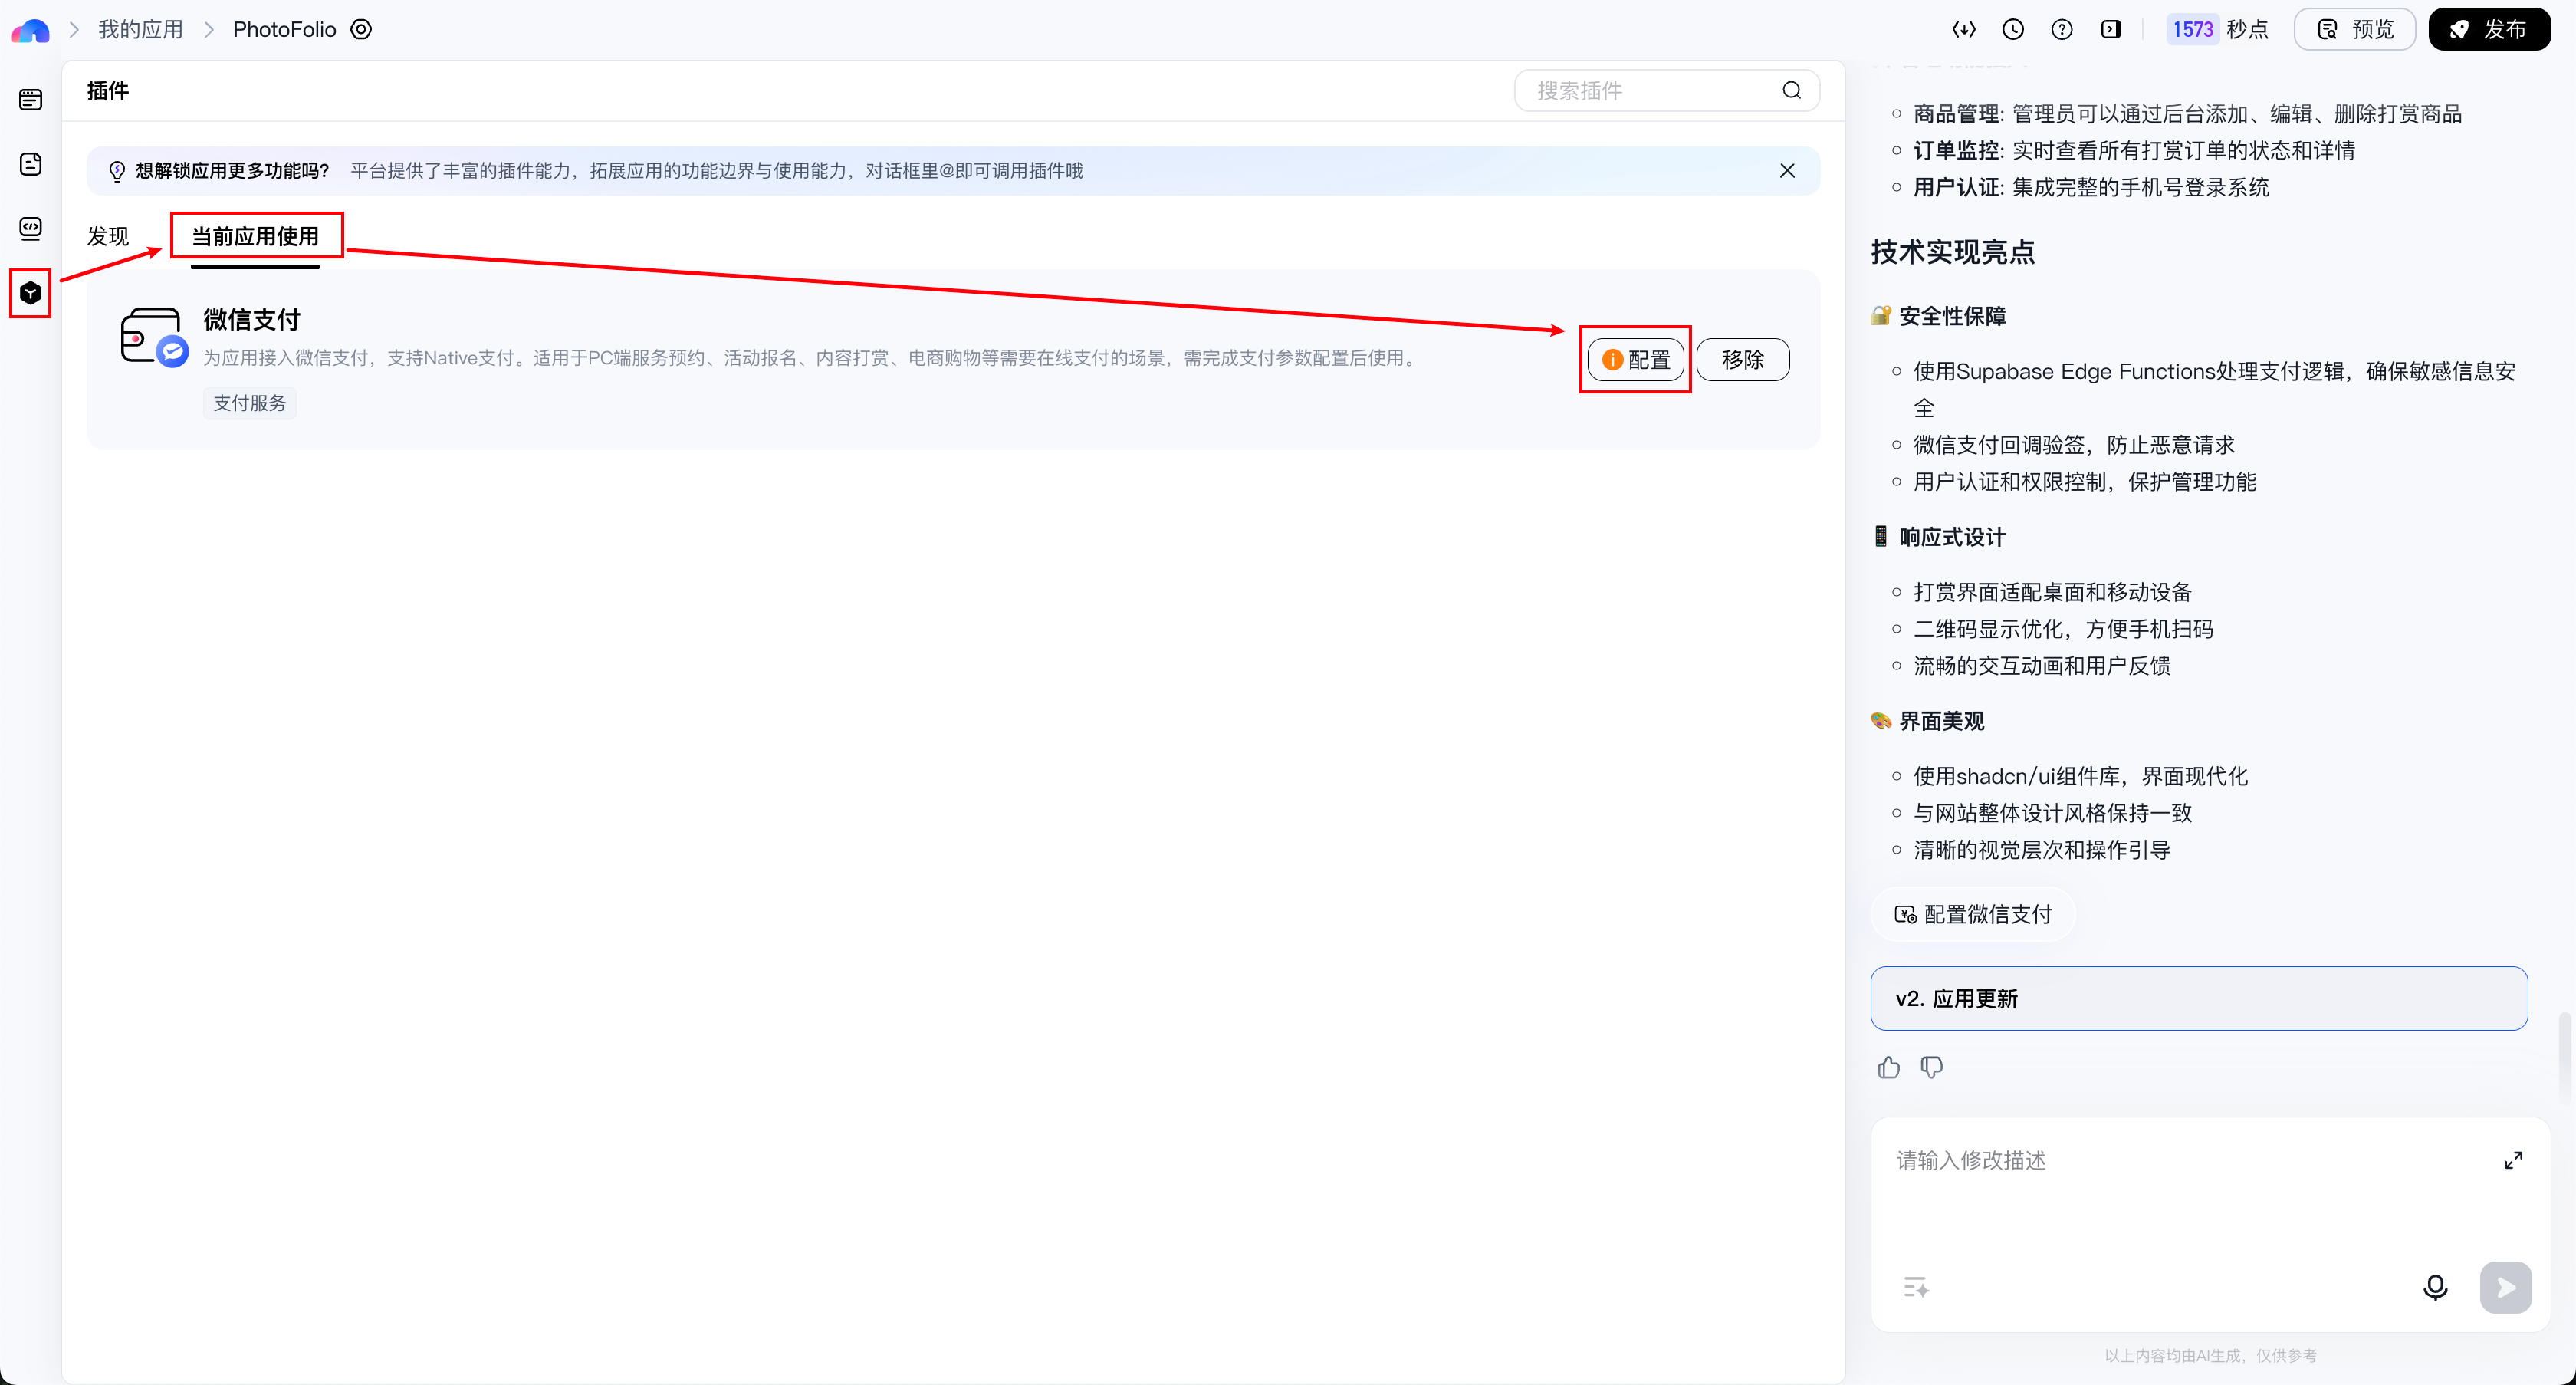Image resolution: width=2576 pixels, height=1385 pixels.
Task: Click the version history clock icon
Action: pos(2013,29)
